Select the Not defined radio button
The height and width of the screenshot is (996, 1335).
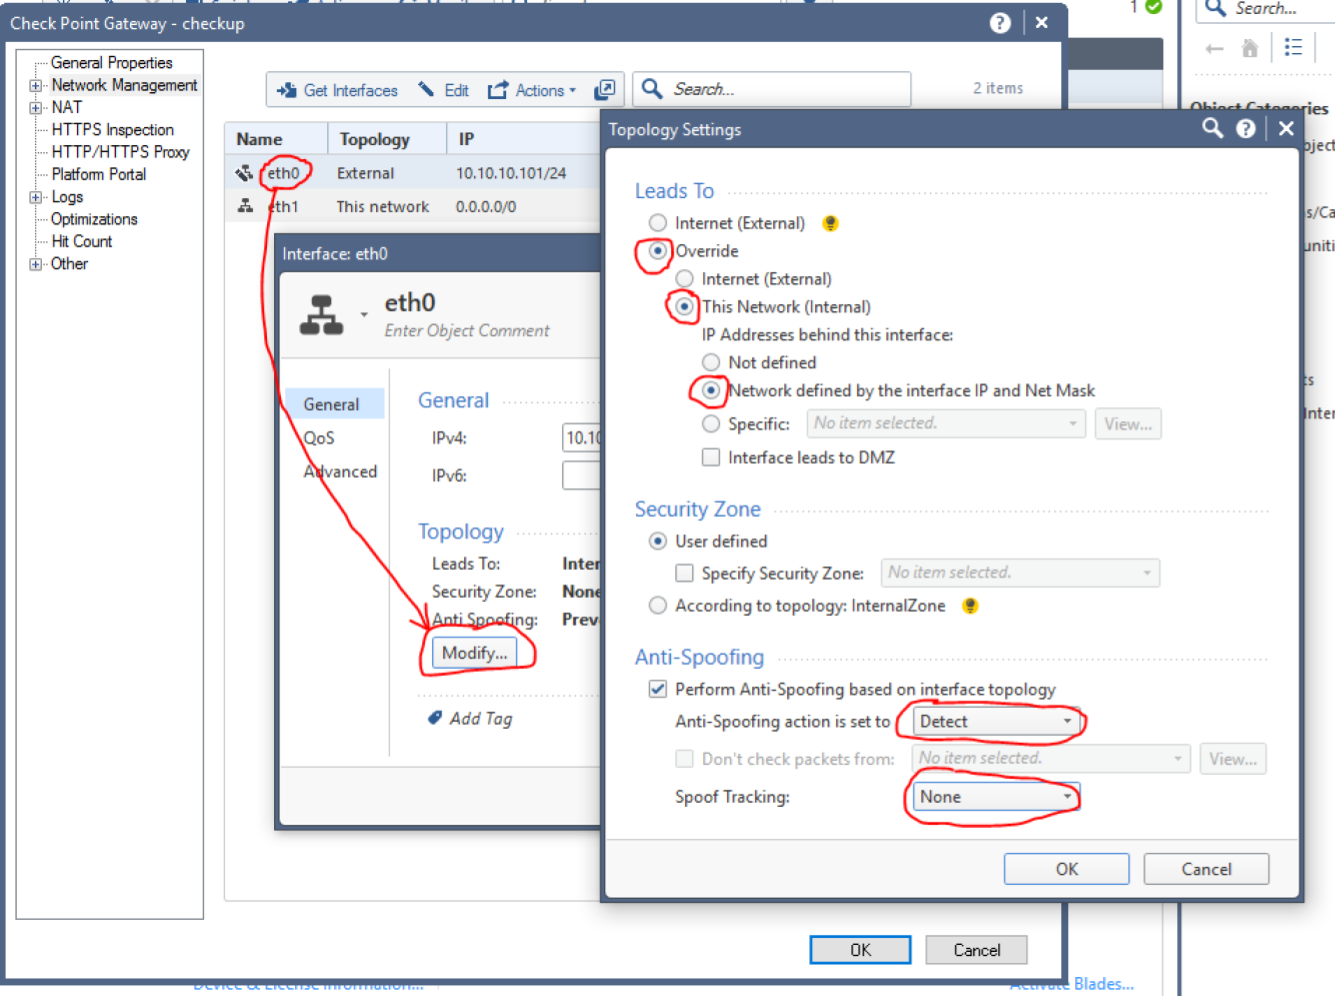pos(711,362)
